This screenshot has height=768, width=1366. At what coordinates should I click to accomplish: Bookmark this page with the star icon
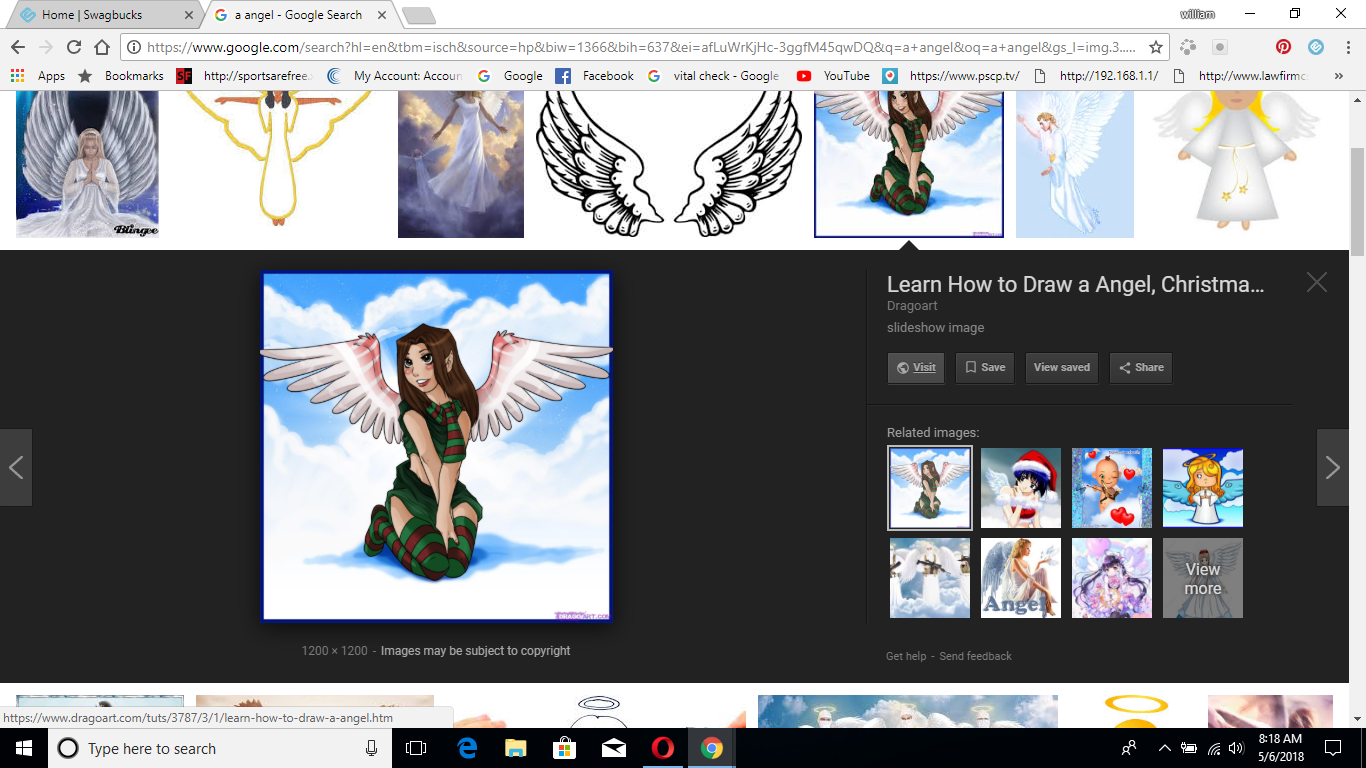(x=1156, y=47)
